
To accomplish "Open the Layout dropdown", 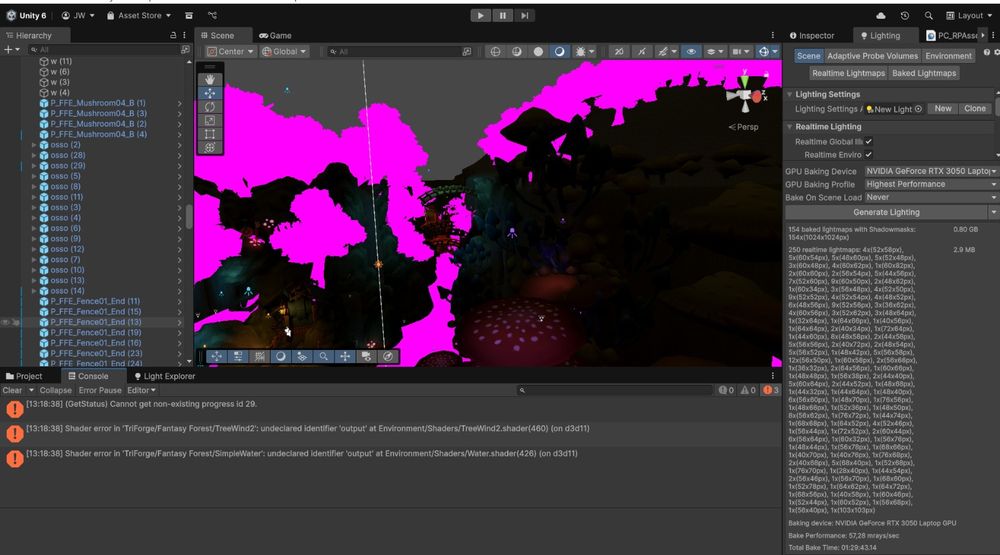I will click(x=968, y=15).
